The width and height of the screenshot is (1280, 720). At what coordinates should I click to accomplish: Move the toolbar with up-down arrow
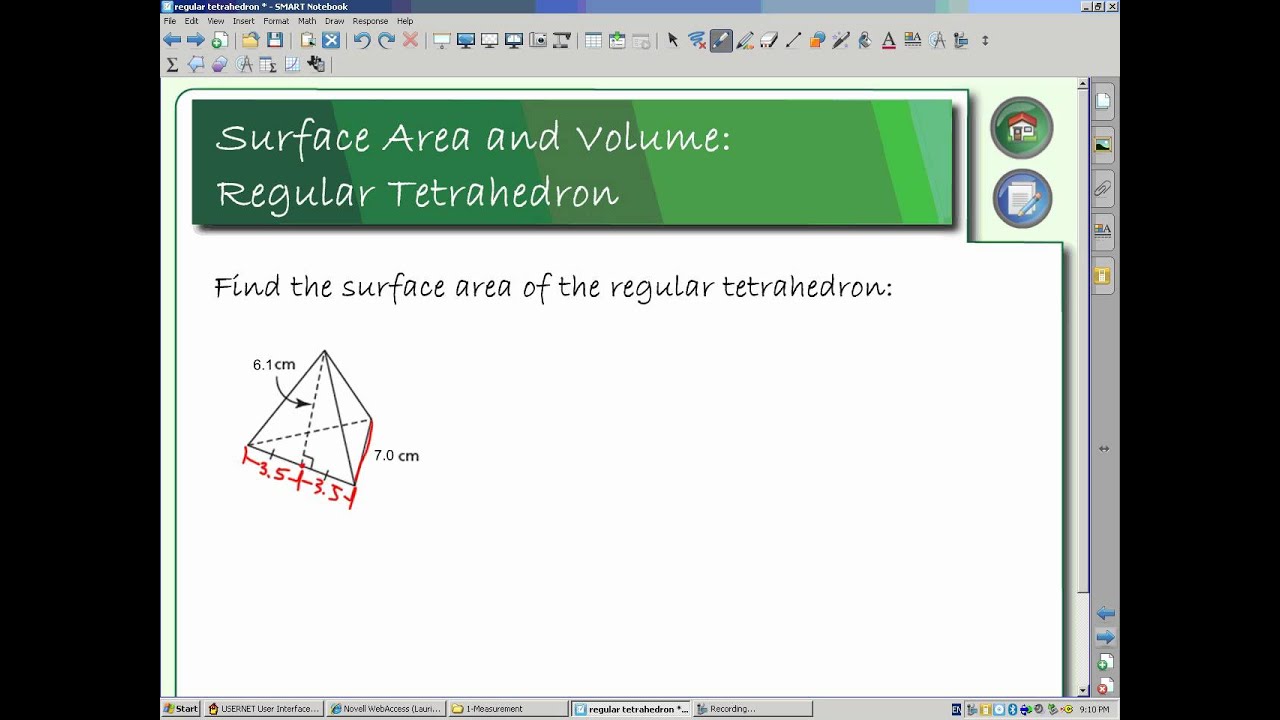click(985, 40)
